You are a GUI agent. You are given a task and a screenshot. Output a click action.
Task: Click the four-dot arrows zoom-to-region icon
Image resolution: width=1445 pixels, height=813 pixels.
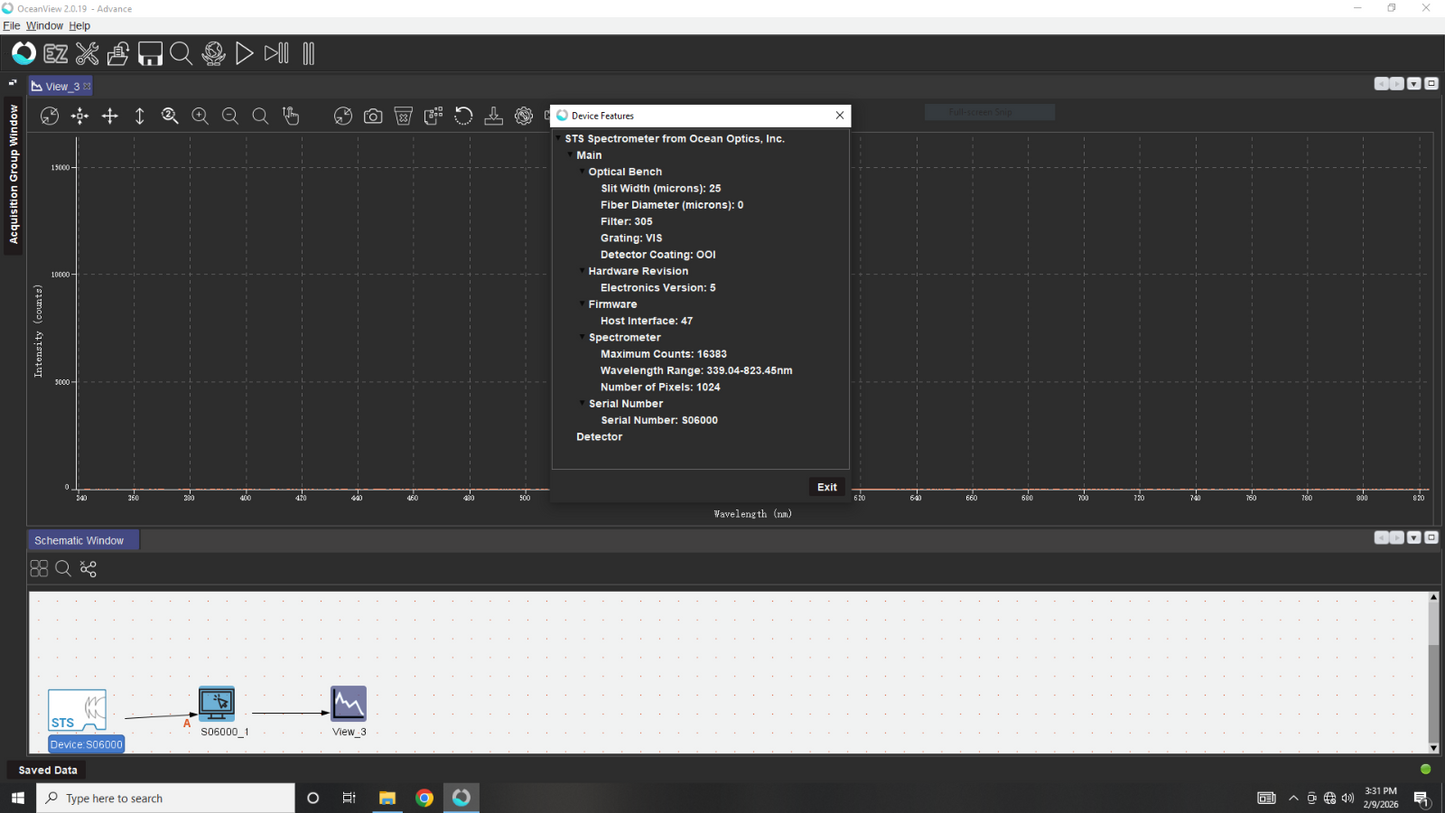pos(79,116)
